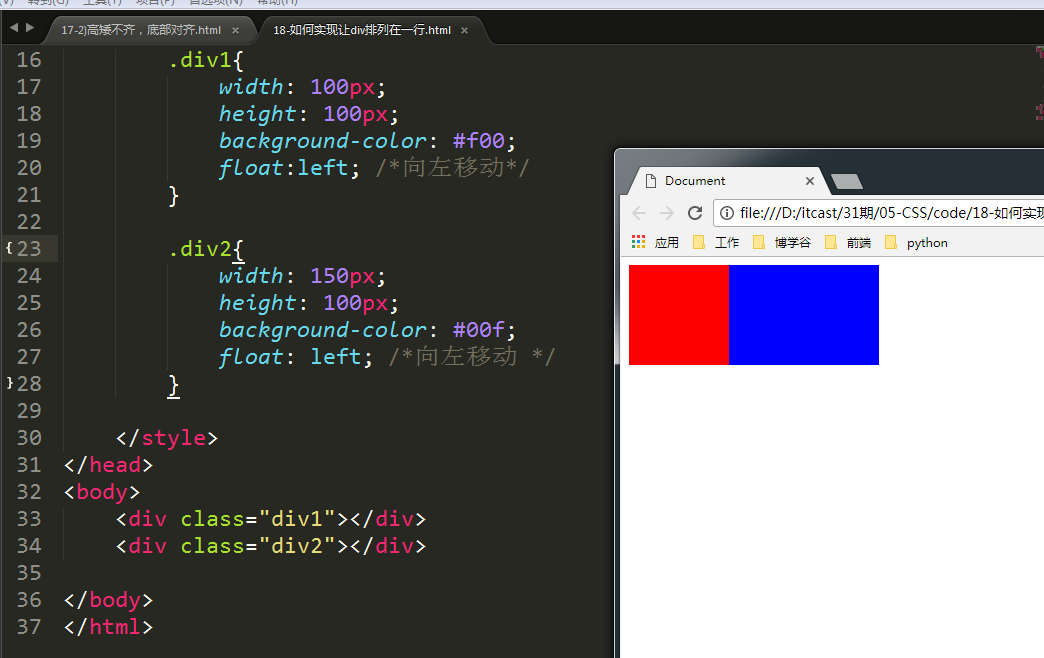The image size is (1044, 658).
Task: Open a new tab in Chrome
Action: pos(846,181)
